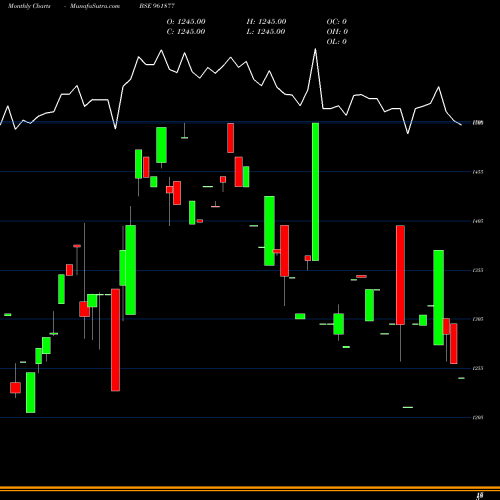This screenshot has height=500, width=500.
Task: Click the 1405 price axis label
Action: 478,221
